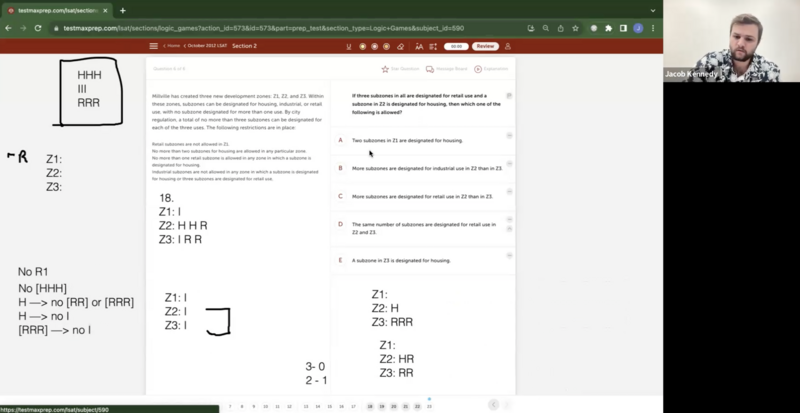The width and height of the screenshot is (800, 413).
Task: Pick answer choice E
Action: [340, 260]
